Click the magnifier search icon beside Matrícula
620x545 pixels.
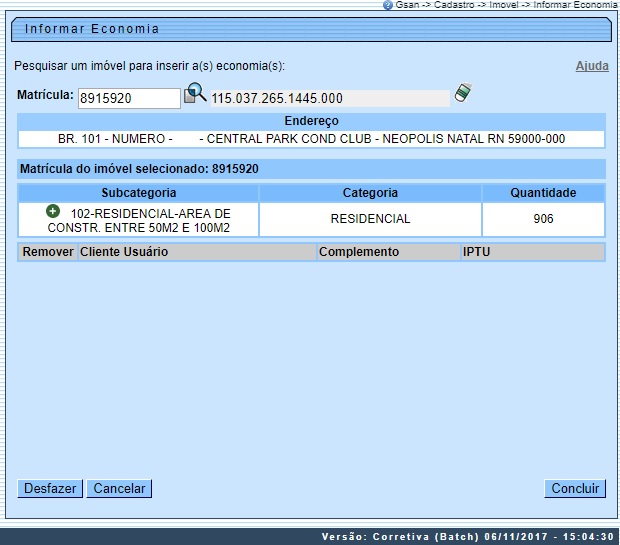pyautogui.click(x=195, y=94)
